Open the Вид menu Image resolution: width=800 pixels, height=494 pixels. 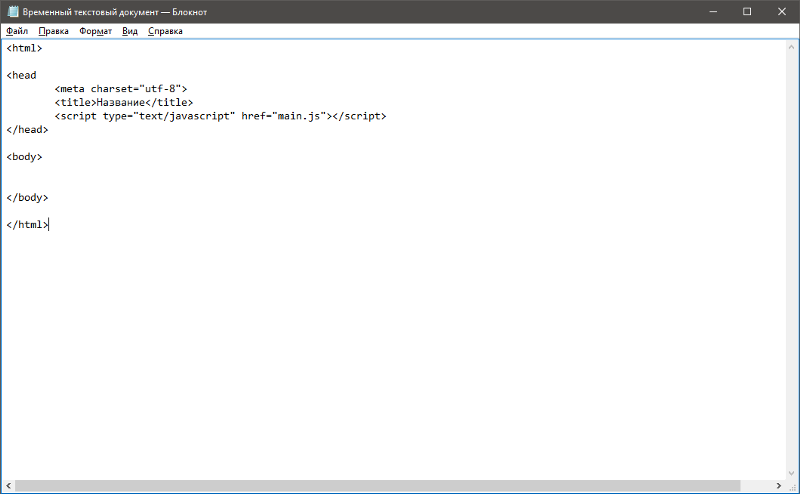click(x=130, y=31)
